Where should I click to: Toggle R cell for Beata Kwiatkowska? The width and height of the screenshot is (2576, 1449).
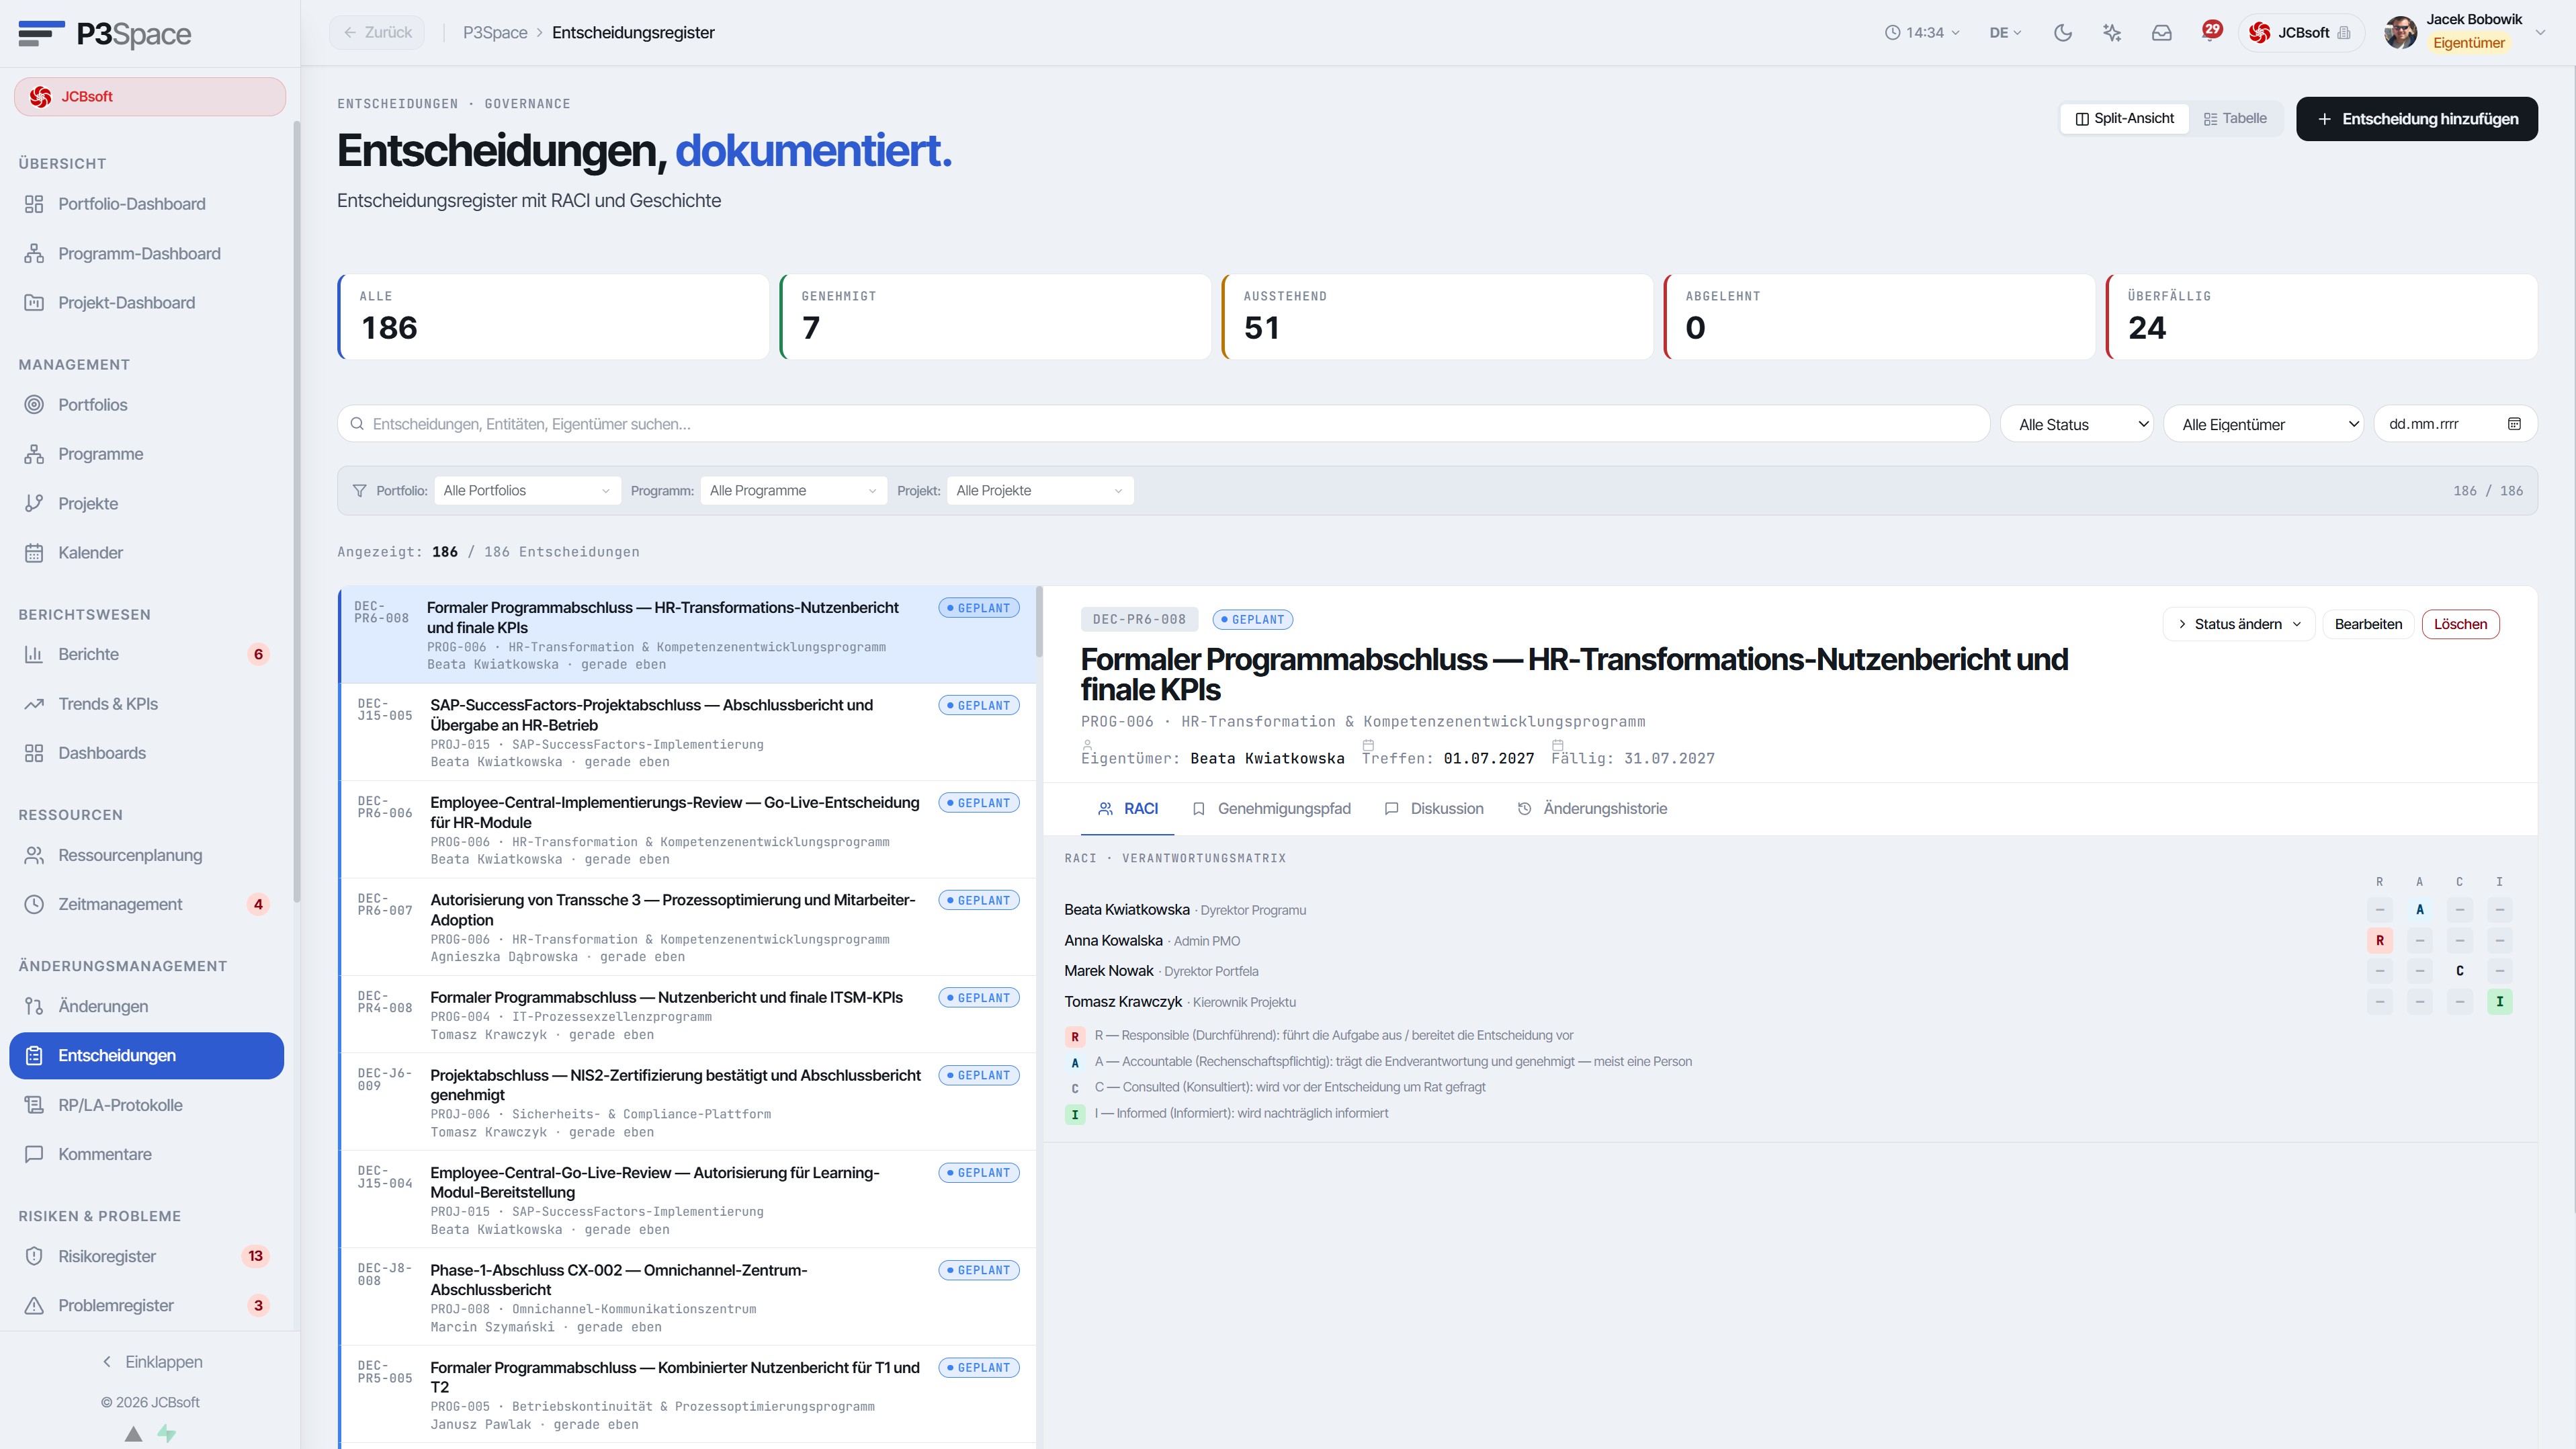point(2380,910)
